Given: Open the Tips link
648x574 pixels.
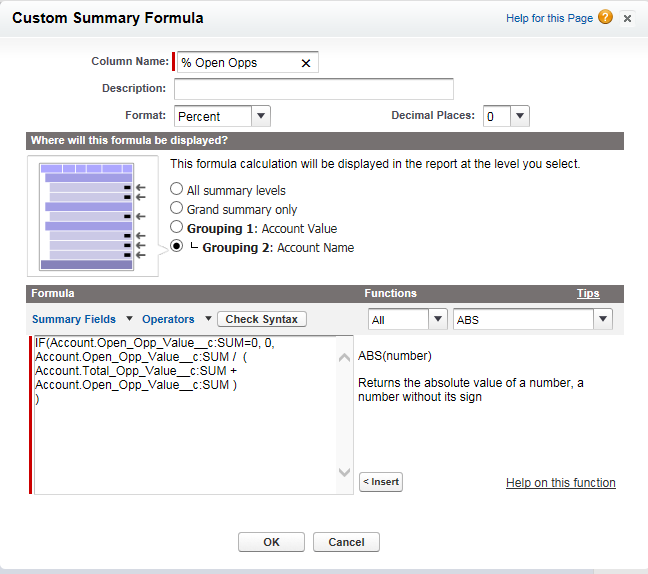Looking at the screenshot, I should pyautogui.click(x=588, y=293).
